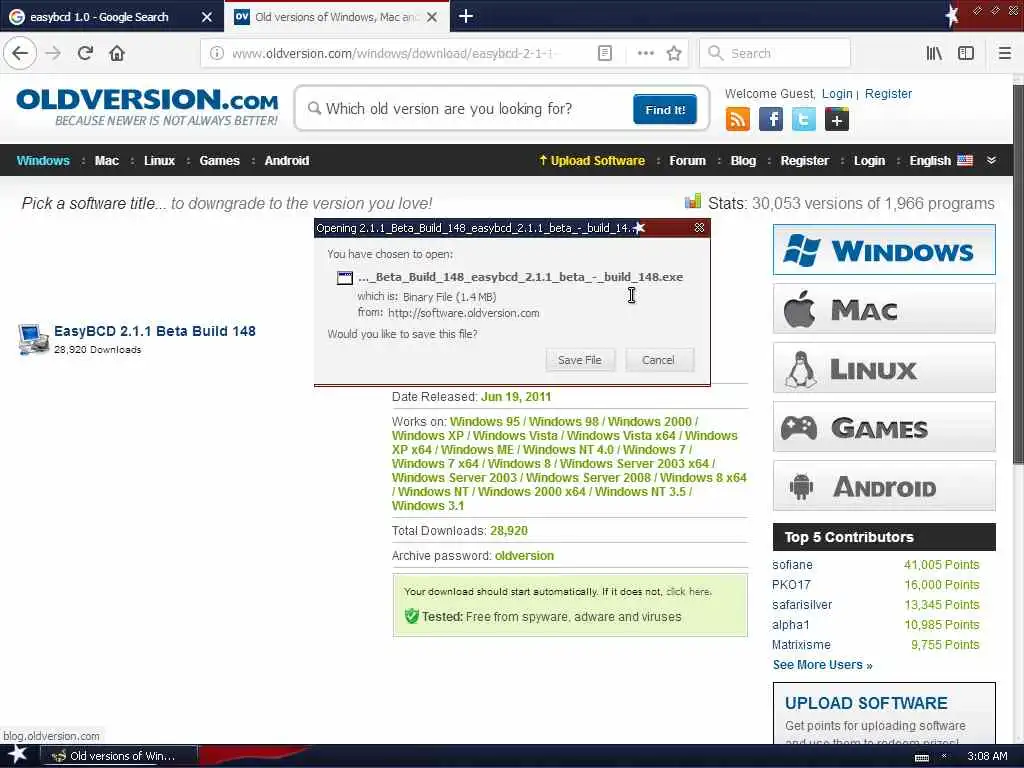Expand the double-chevron language dropdown arrow
This screenshot has height=768, width=1024.
(x=991, y=160)
